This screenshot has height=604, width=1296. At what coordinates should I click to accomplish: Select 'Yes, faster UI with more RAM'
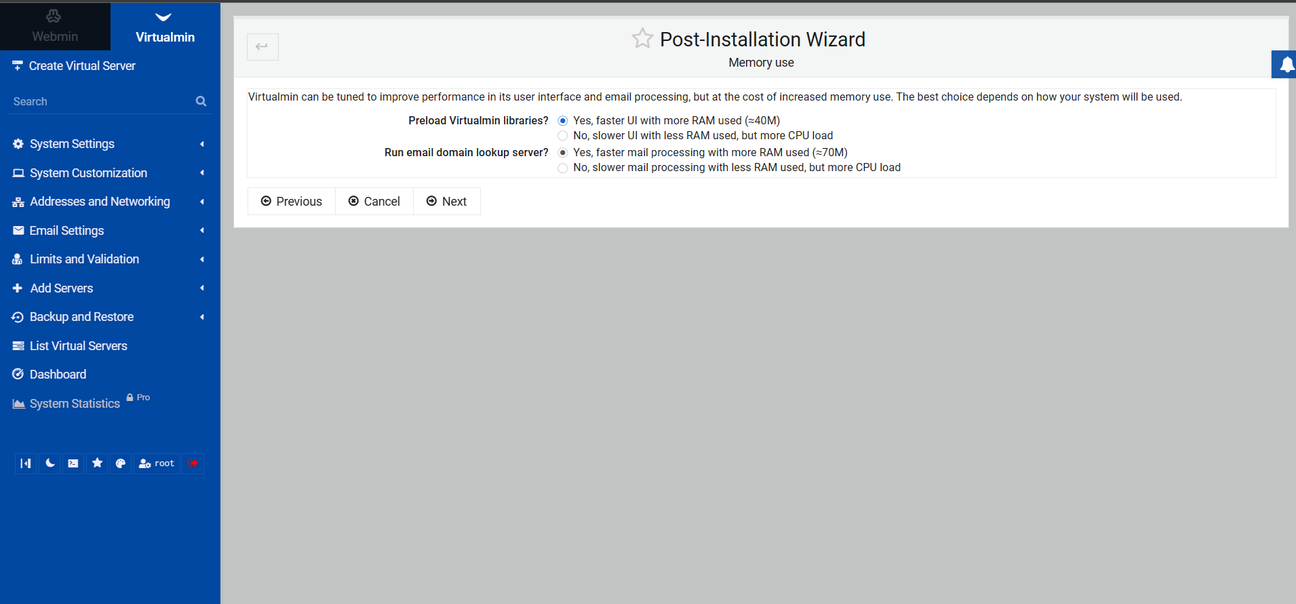click(563, 120)
